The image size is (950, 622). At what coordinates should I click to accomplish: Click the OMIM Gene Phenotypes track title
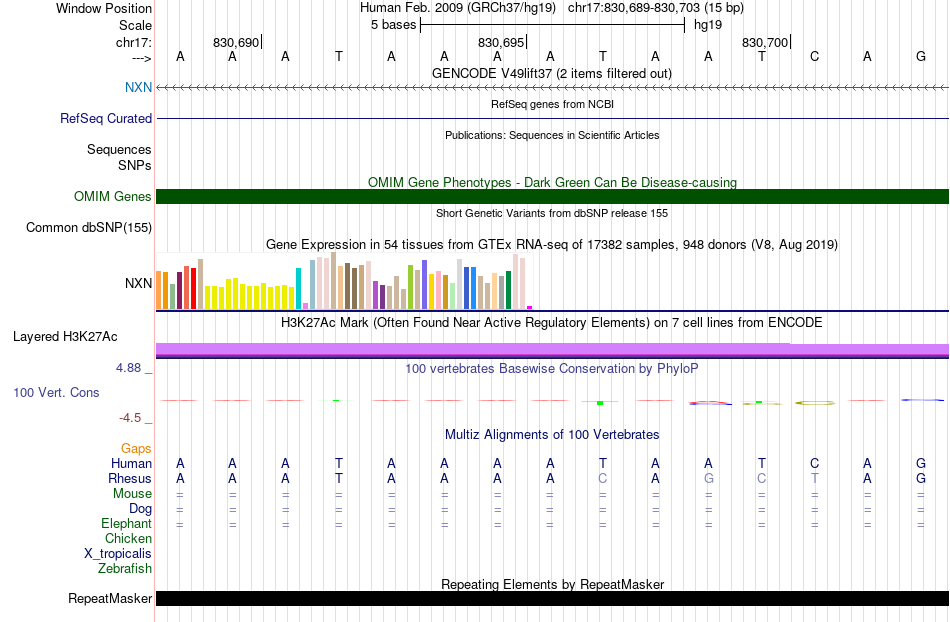pos(552,182)
